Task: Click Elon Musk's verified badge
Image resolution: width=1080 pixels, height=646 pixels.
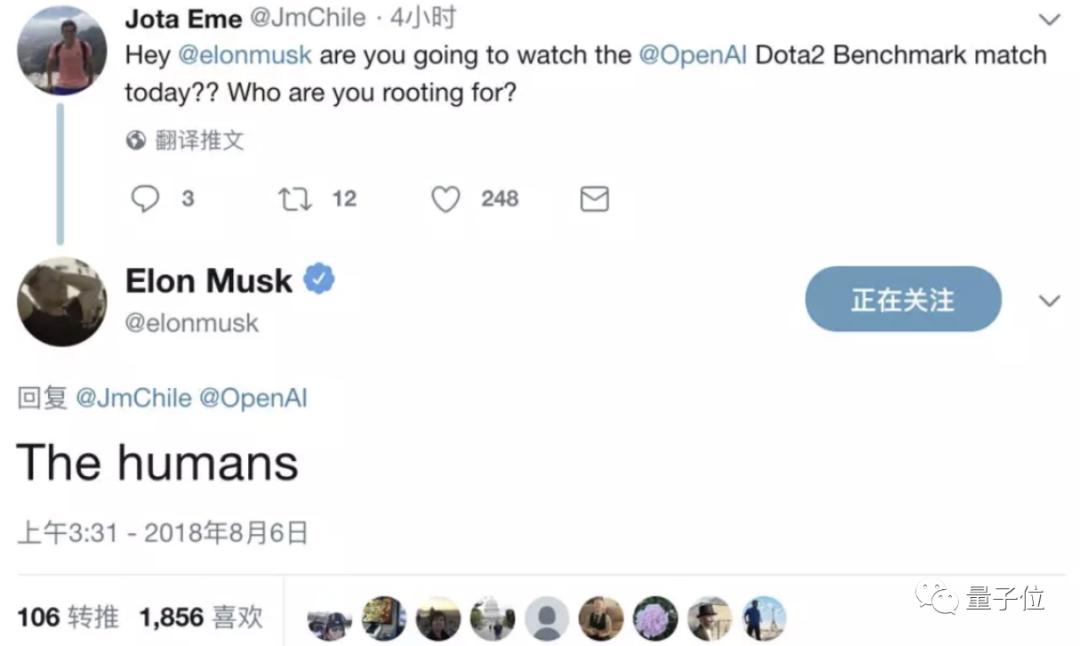Action: 319,279
